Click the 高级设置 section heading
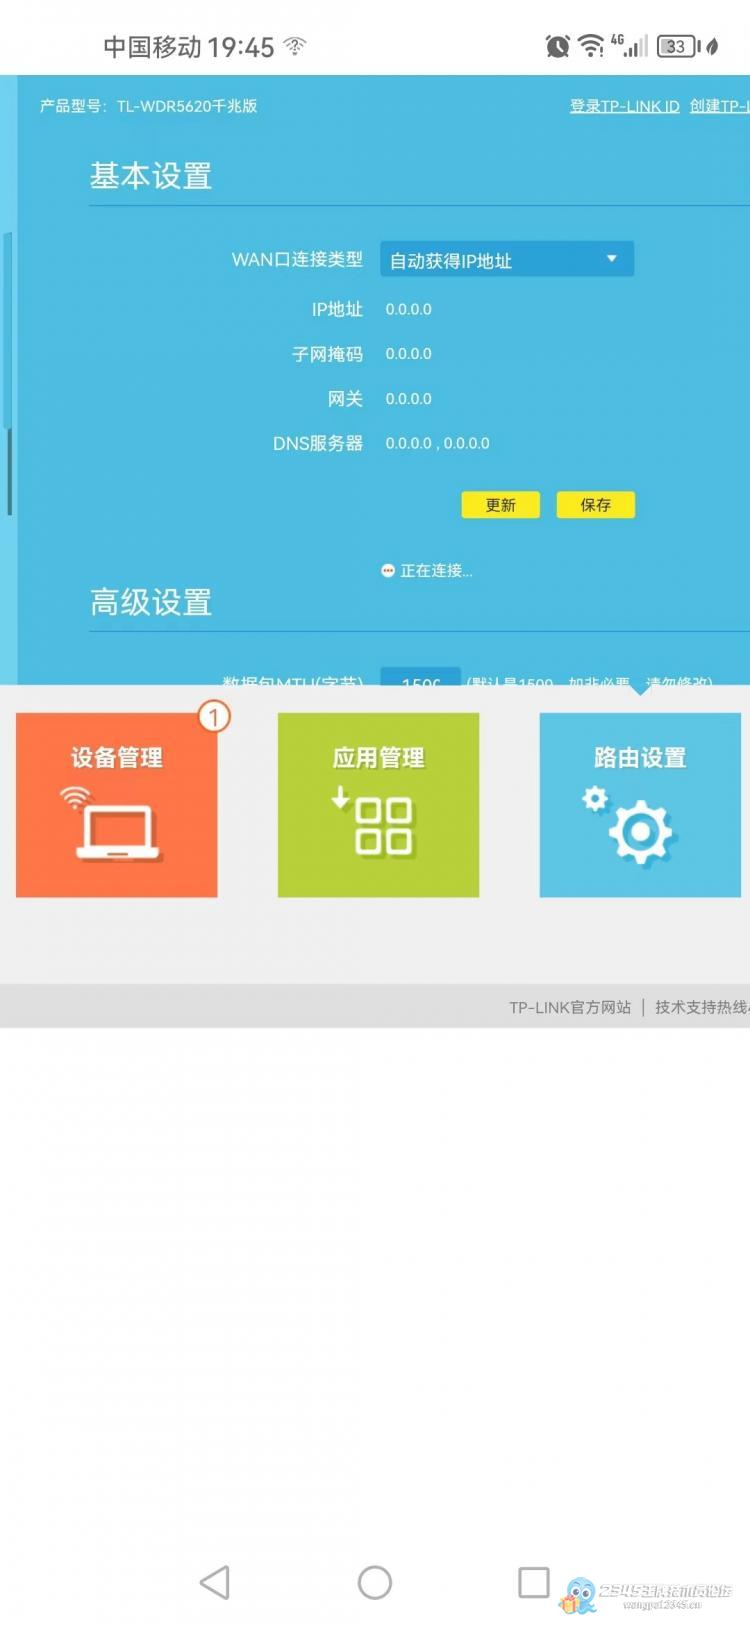This screenshot has width=750, height=1625. (x=151, y=602)
